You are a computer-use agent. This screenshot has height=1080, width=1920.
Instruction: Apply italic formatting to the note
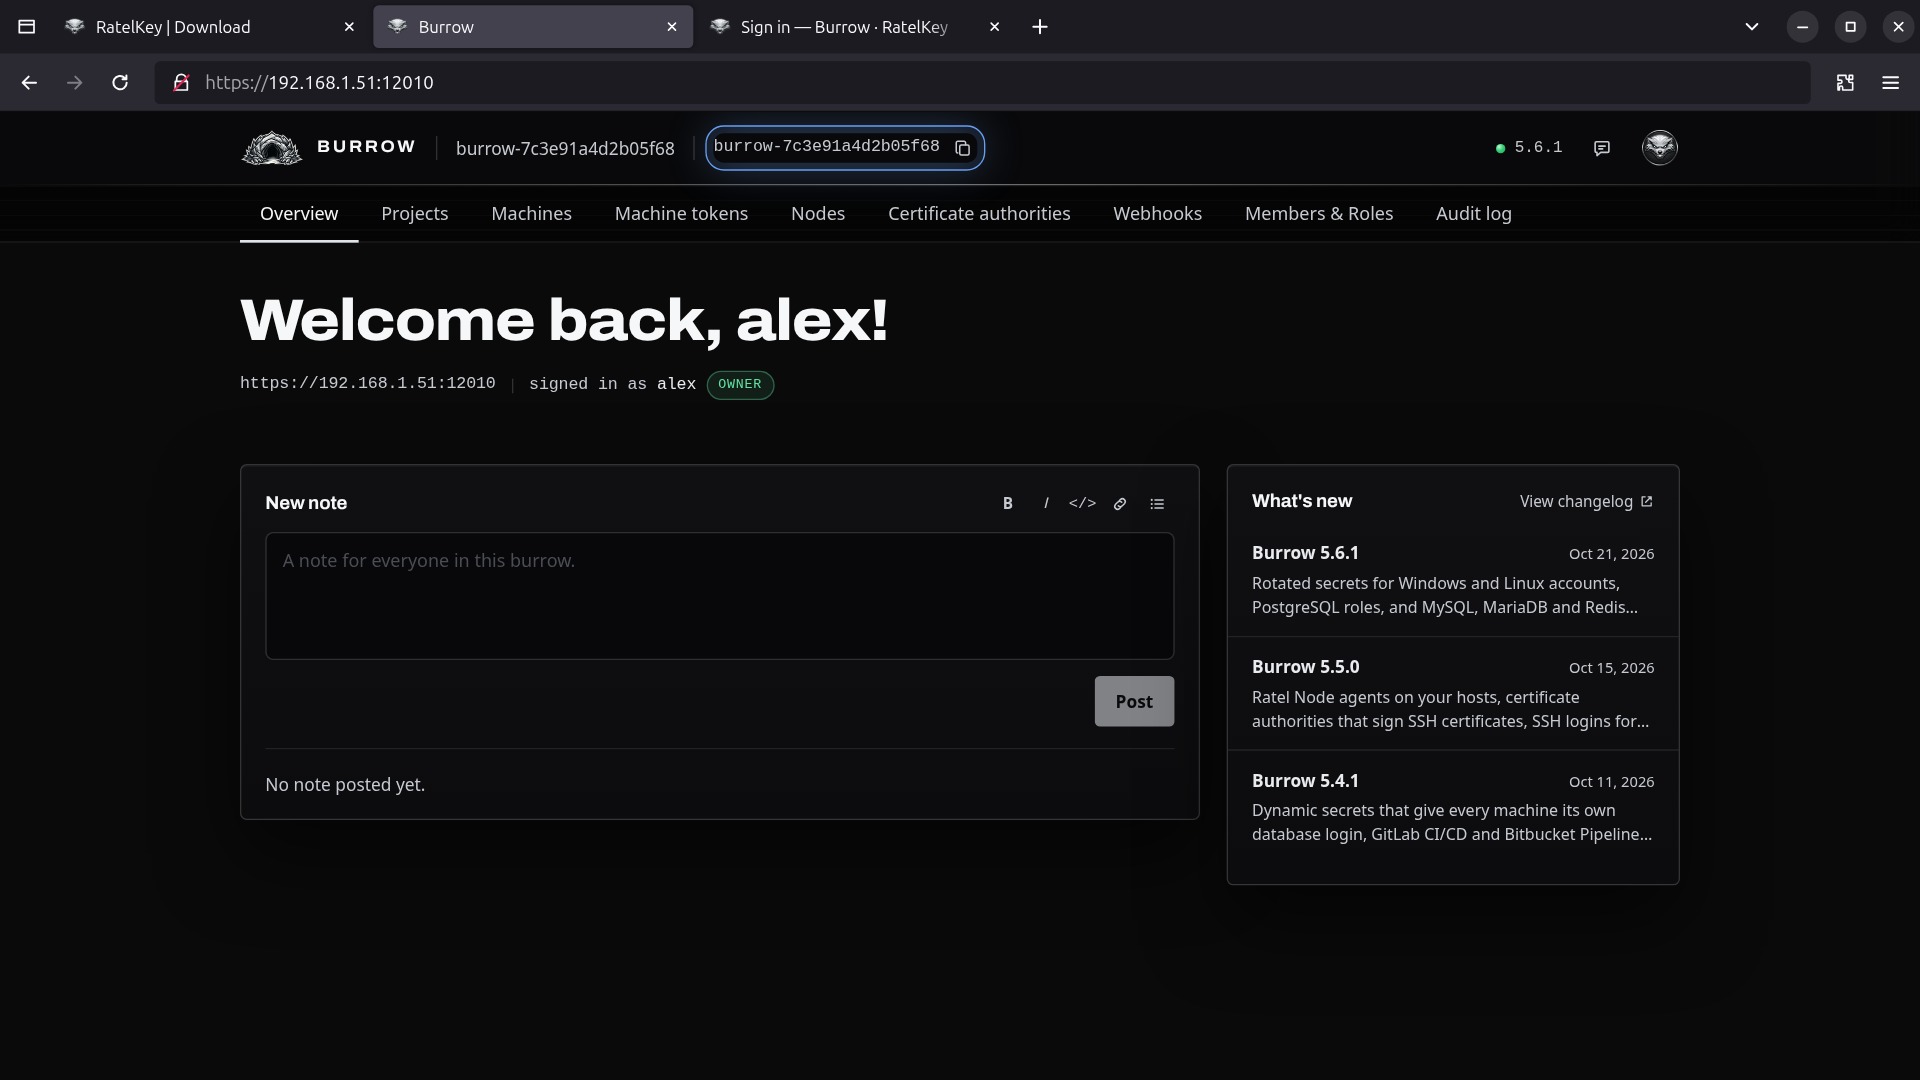pyautogui.click(x=1046, y=504)
